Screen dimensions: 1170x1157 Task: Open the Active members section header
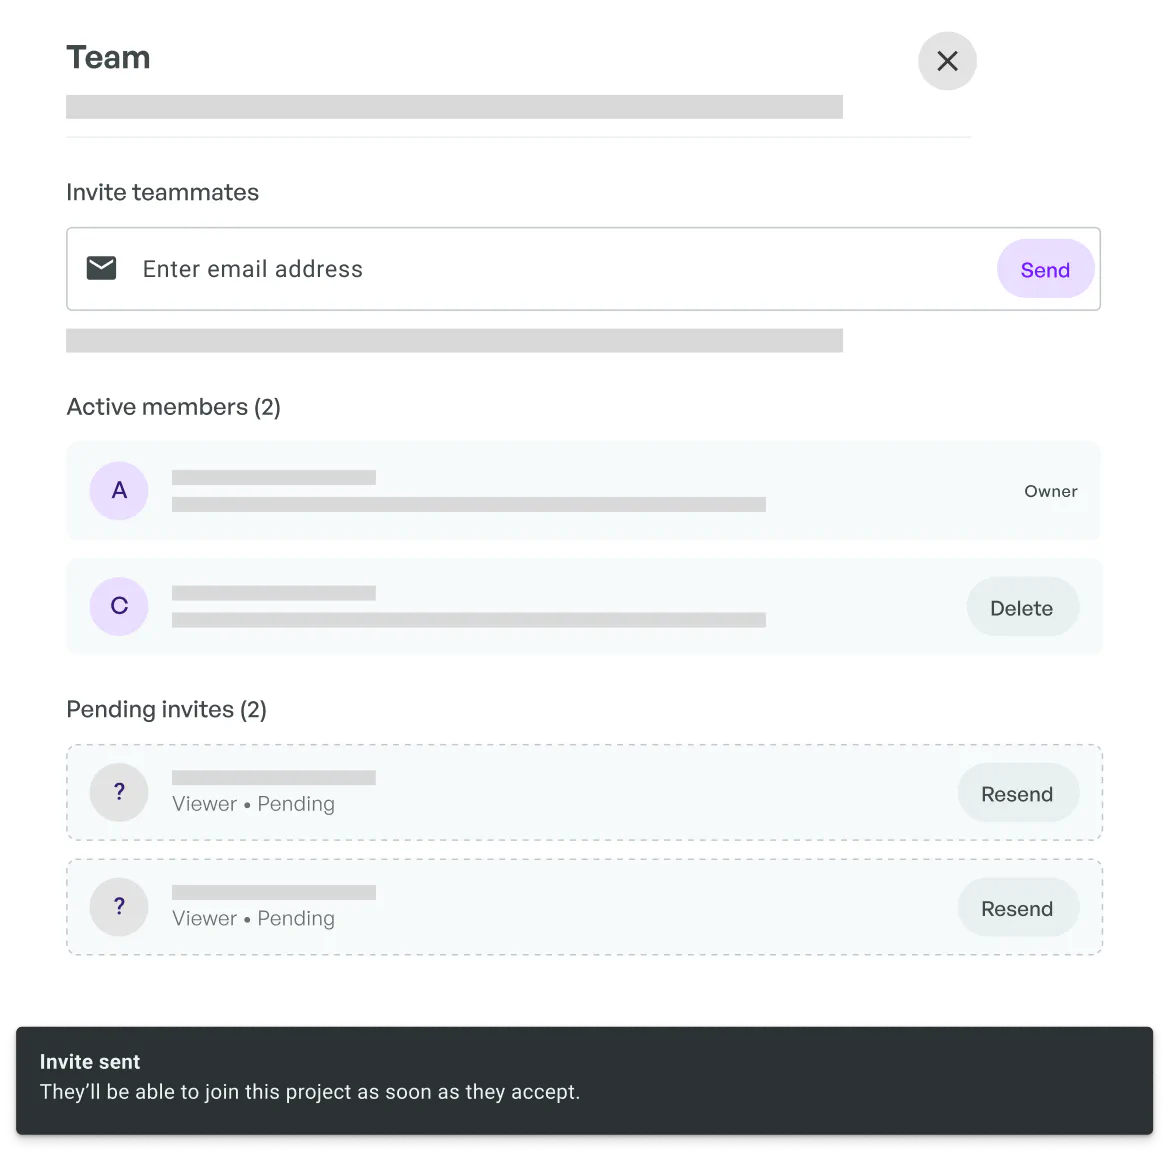173,407
